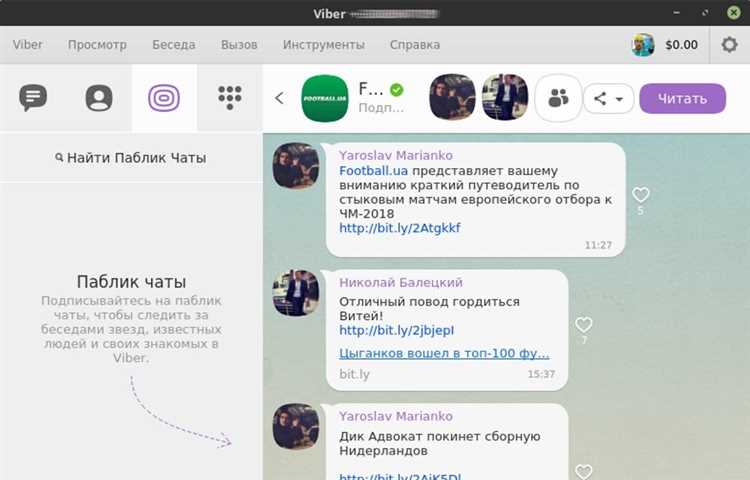Click Yaroslav Marianko's avatar on Дик Адвокат message
The height and width of the screenshot is (480, 750).
(296, 426)
